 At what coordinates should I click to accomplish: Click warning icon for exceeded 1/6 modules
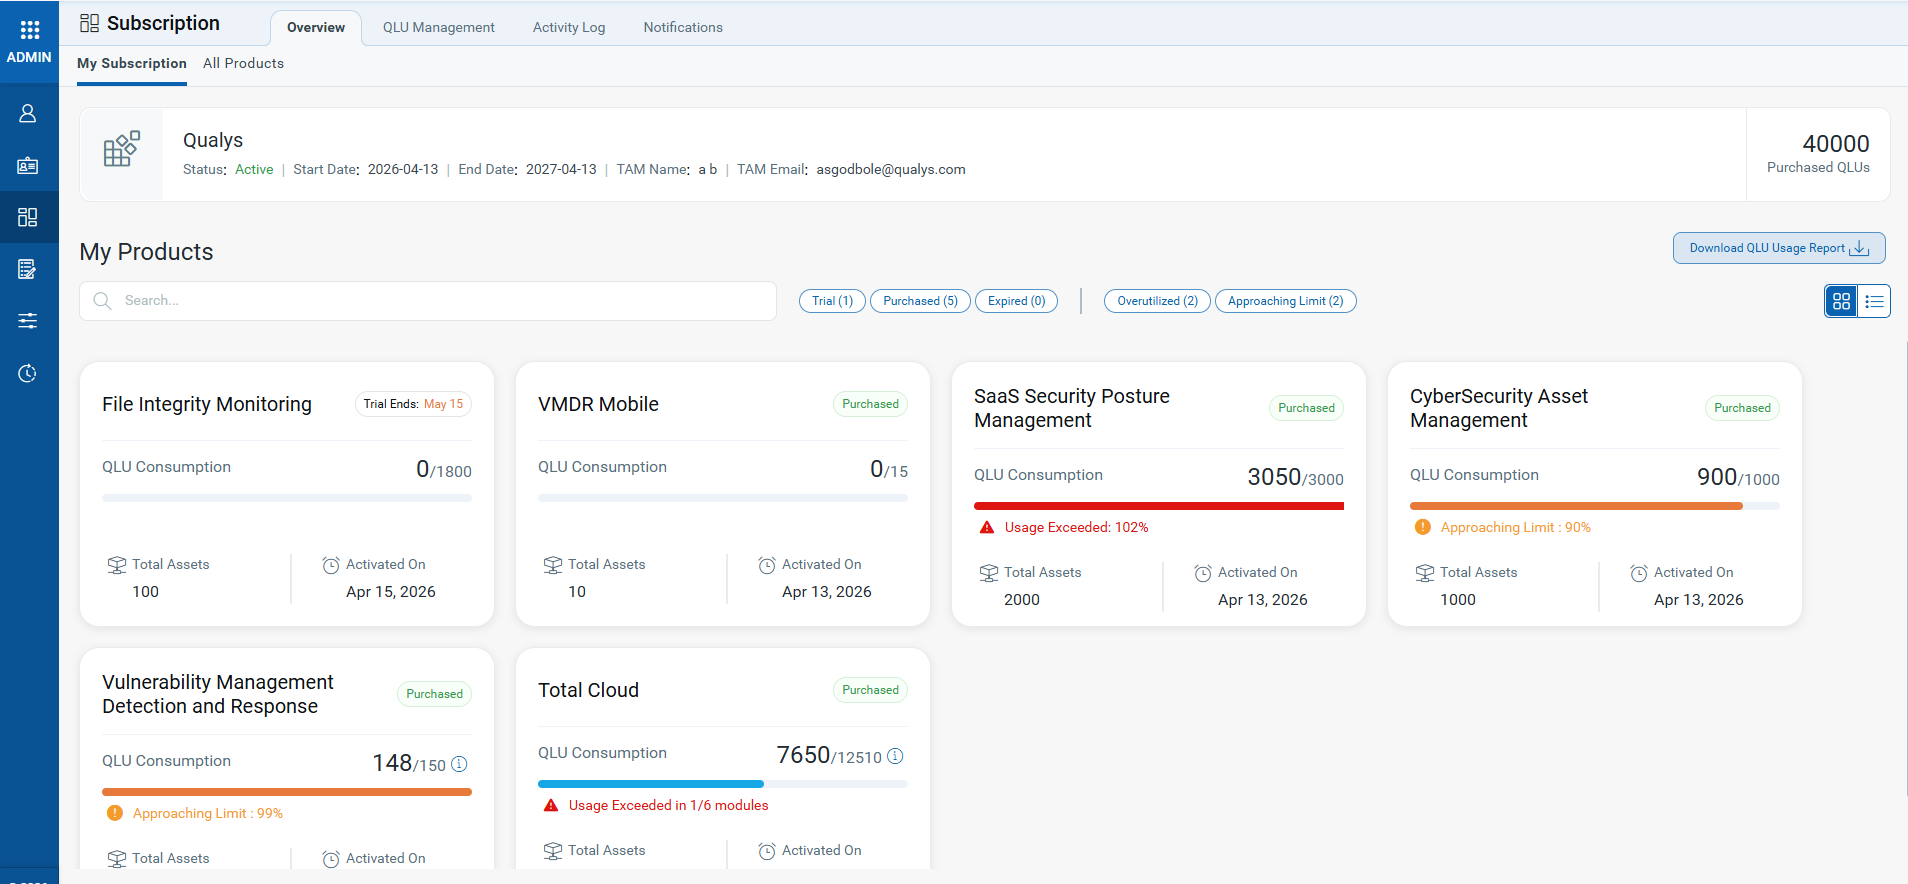coord(551,805)
